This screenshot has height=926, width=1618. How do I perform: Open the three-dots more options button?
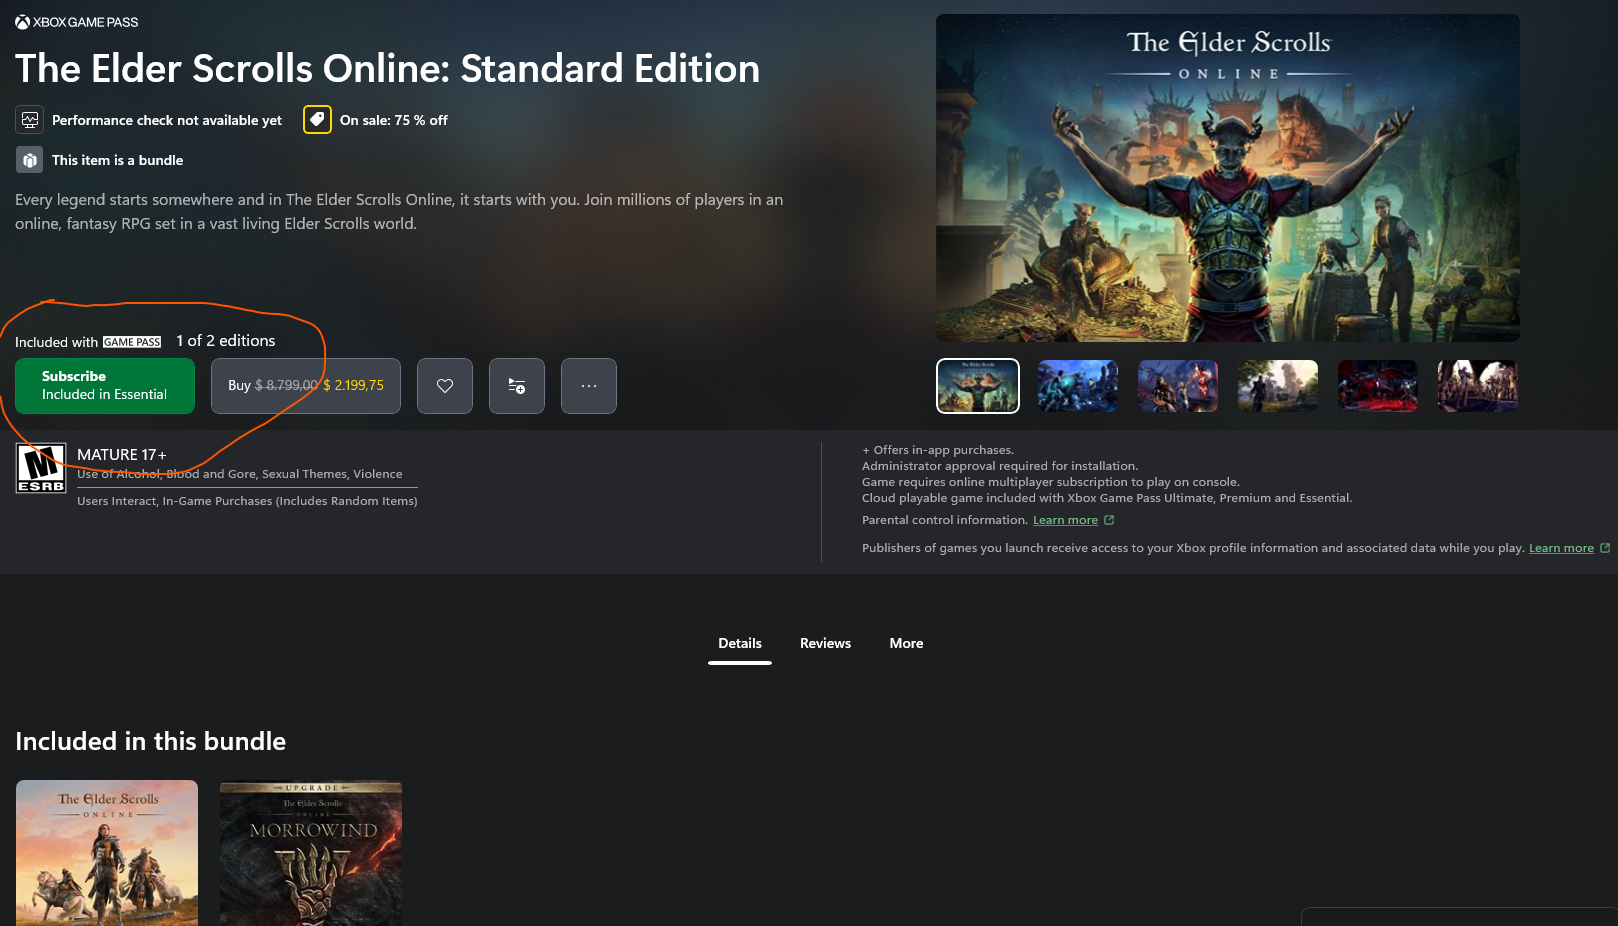[589, 386]
